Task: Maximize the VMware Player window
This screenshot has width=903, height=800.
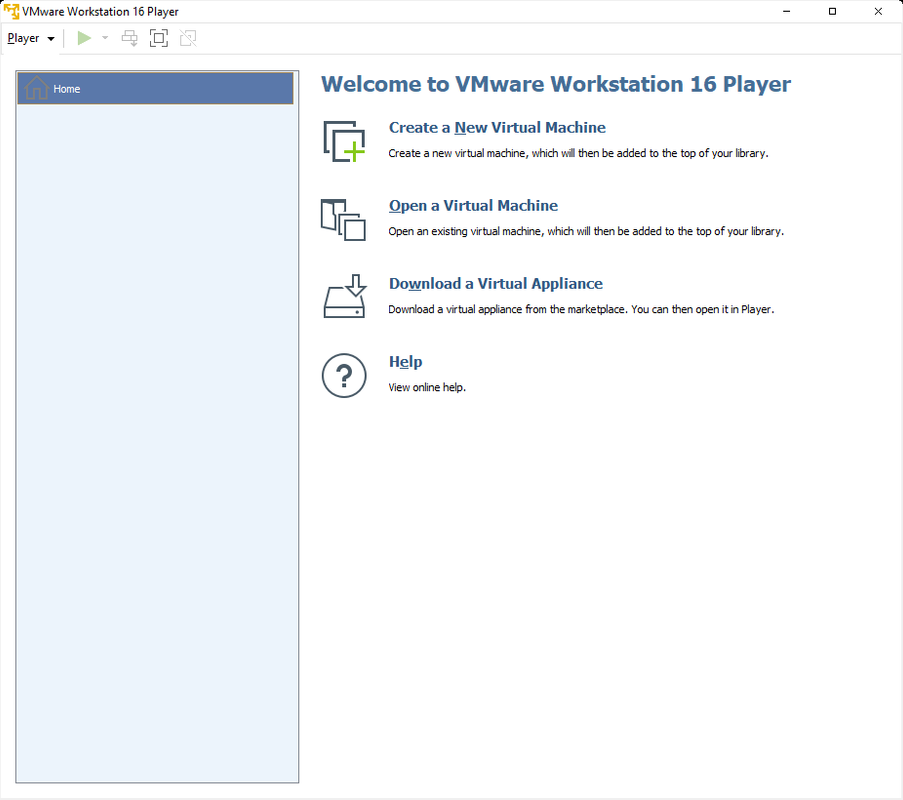Action: pyautogui.click(x=832, y=12)
